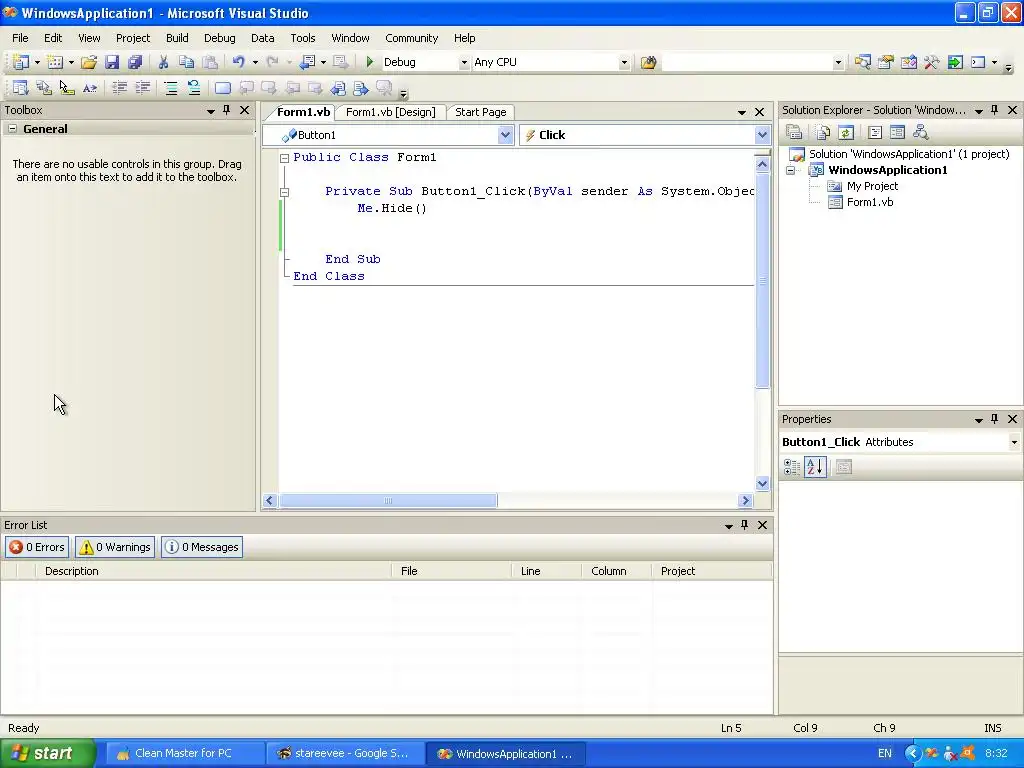The height and width of the screenshot is (768, 1024).
Task: Switch to stareevee Google taskbar item
Action: [344, 754]
